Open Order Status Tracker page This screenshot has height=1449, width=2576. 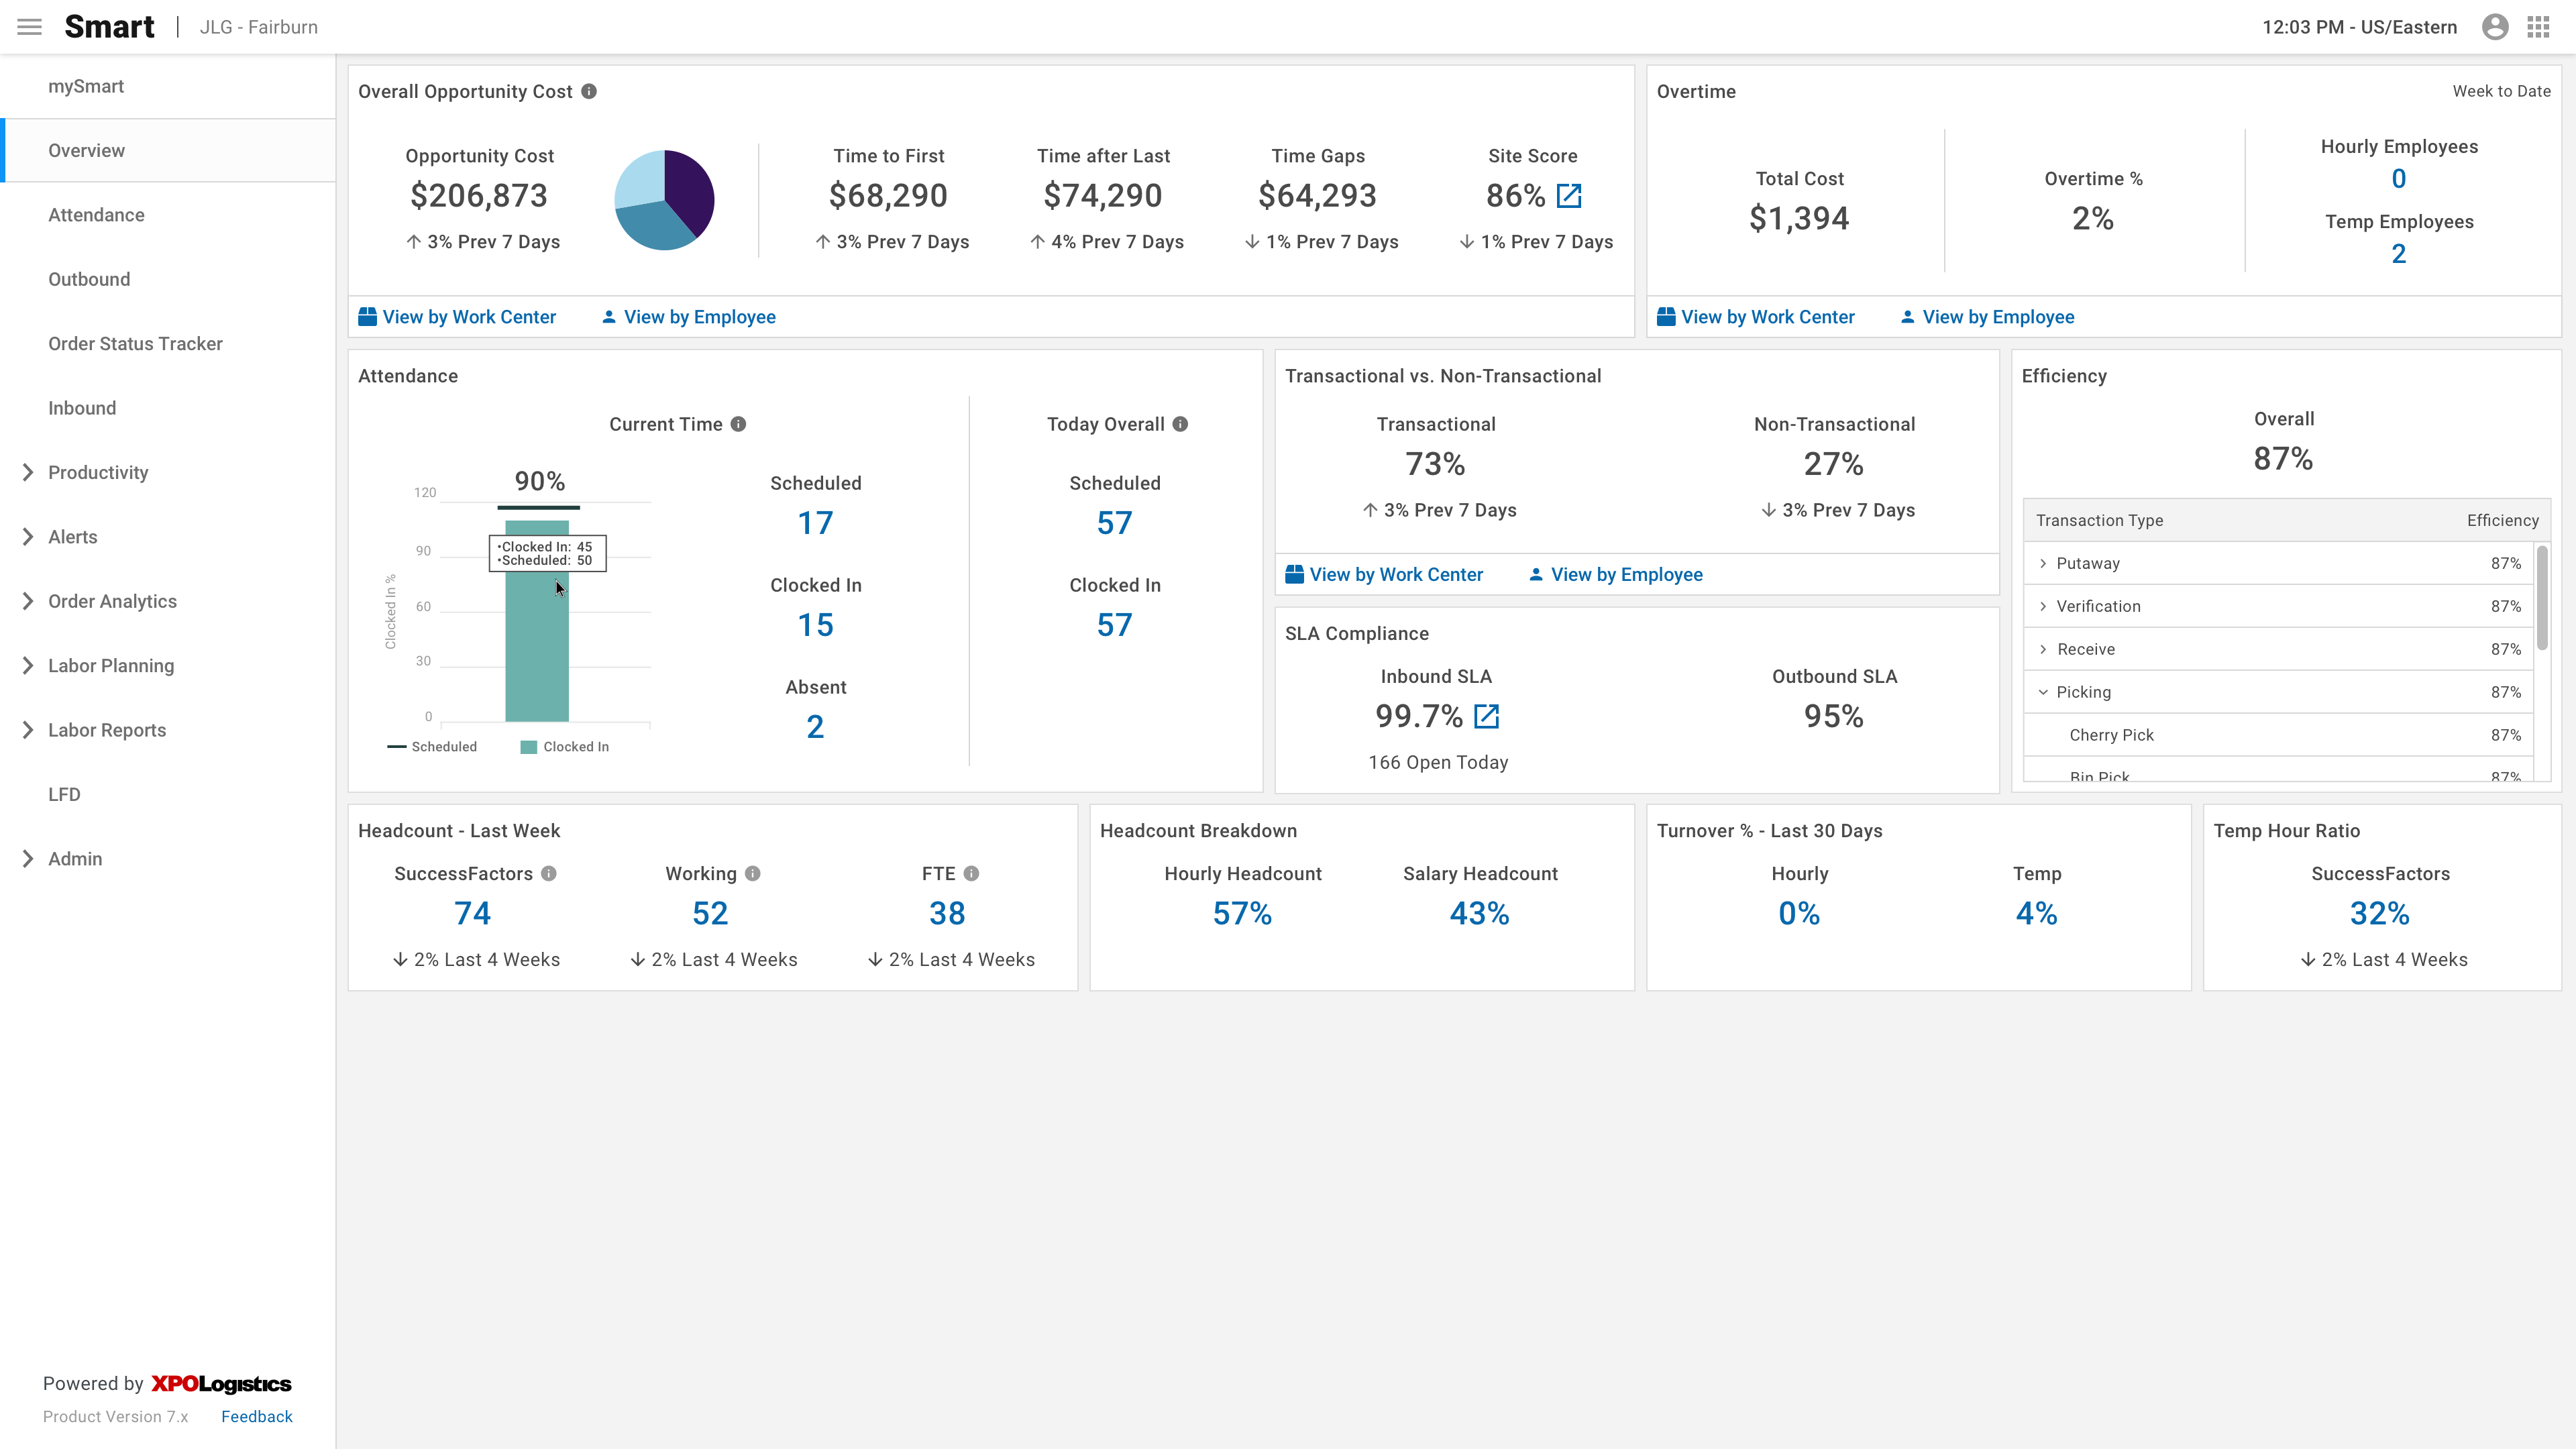click(135, 344)
